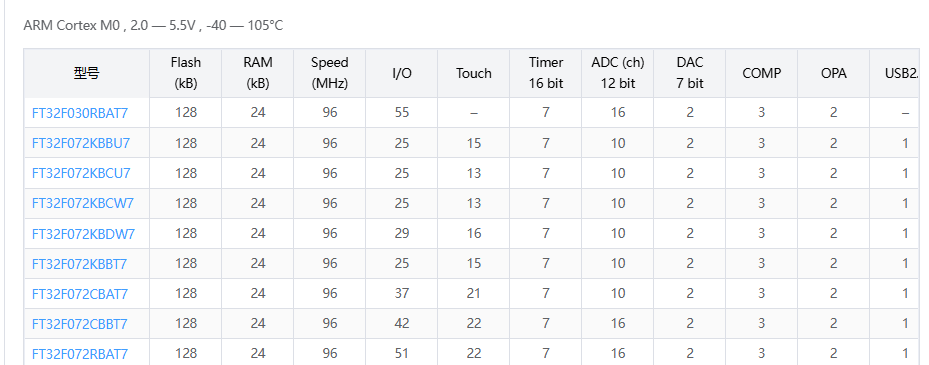Open the FT32F072KBCU7 product link

click(x=81, y=173)
